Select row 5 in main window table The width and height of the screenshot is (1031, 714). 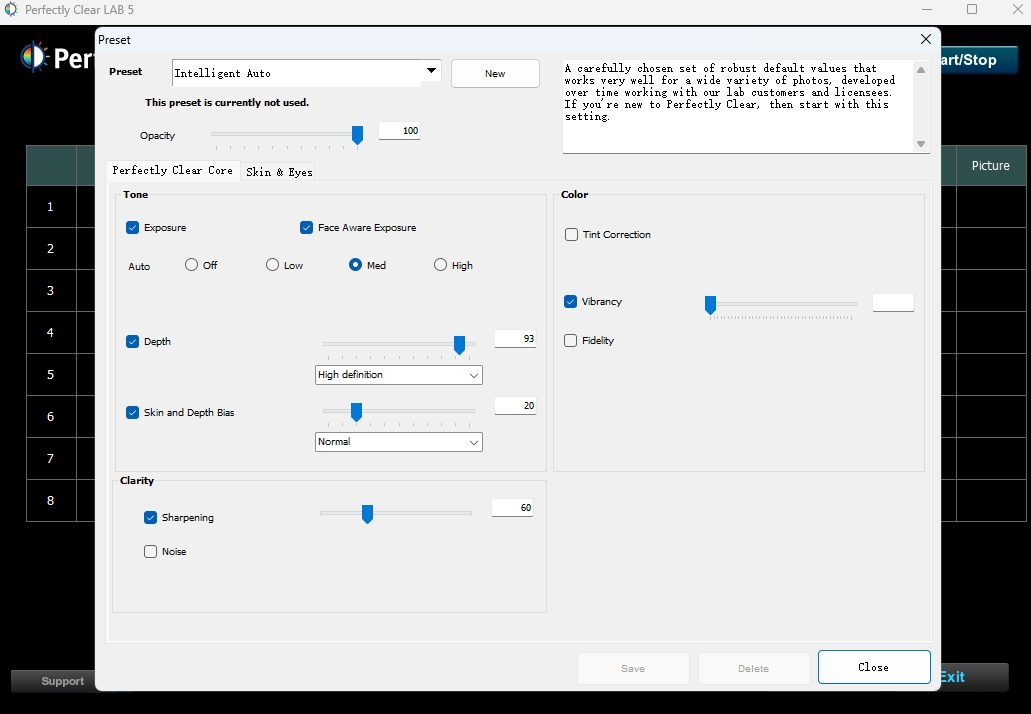pos(51,375)
